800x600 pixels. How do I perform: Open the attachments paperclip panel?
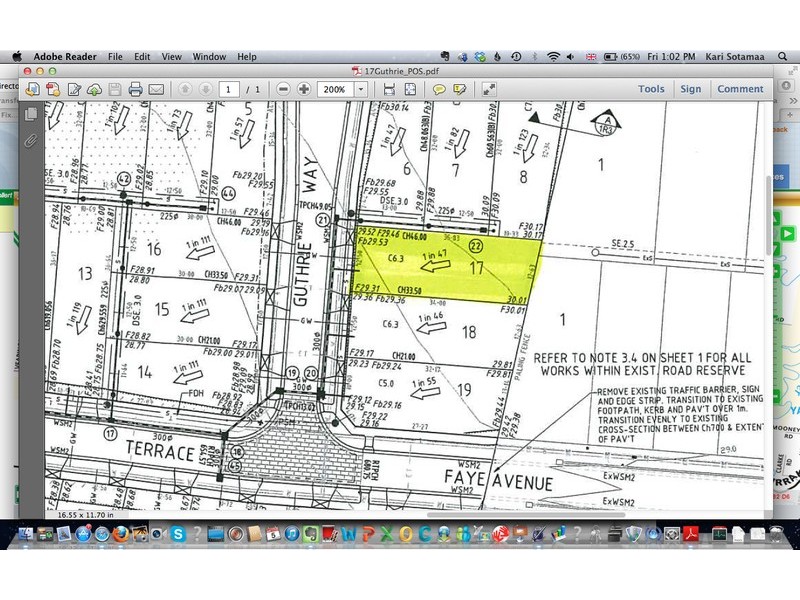[30, 139]
